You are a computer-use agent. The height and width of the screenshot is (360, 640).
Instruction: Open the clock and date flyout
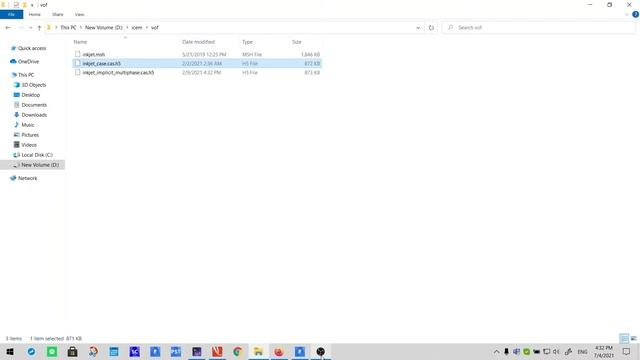coord(604,351)
